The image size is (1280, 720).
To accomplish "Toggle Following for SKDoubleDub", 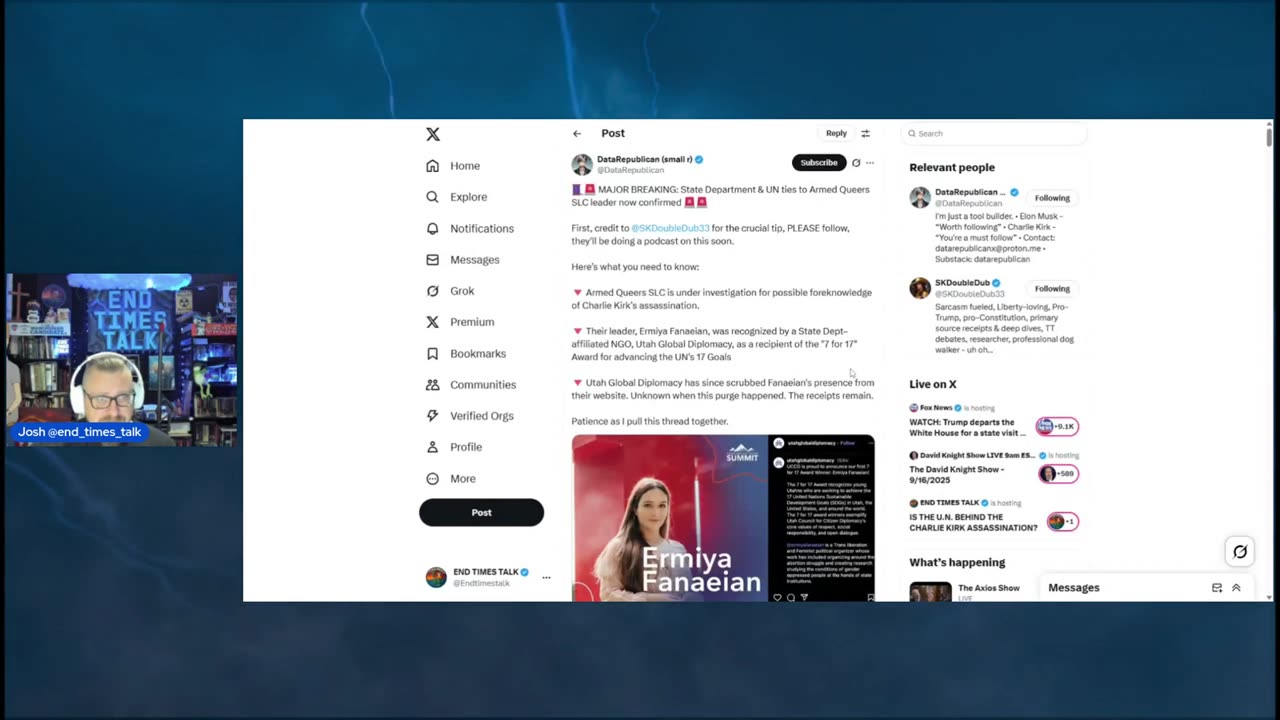I will coord(1052,289).
